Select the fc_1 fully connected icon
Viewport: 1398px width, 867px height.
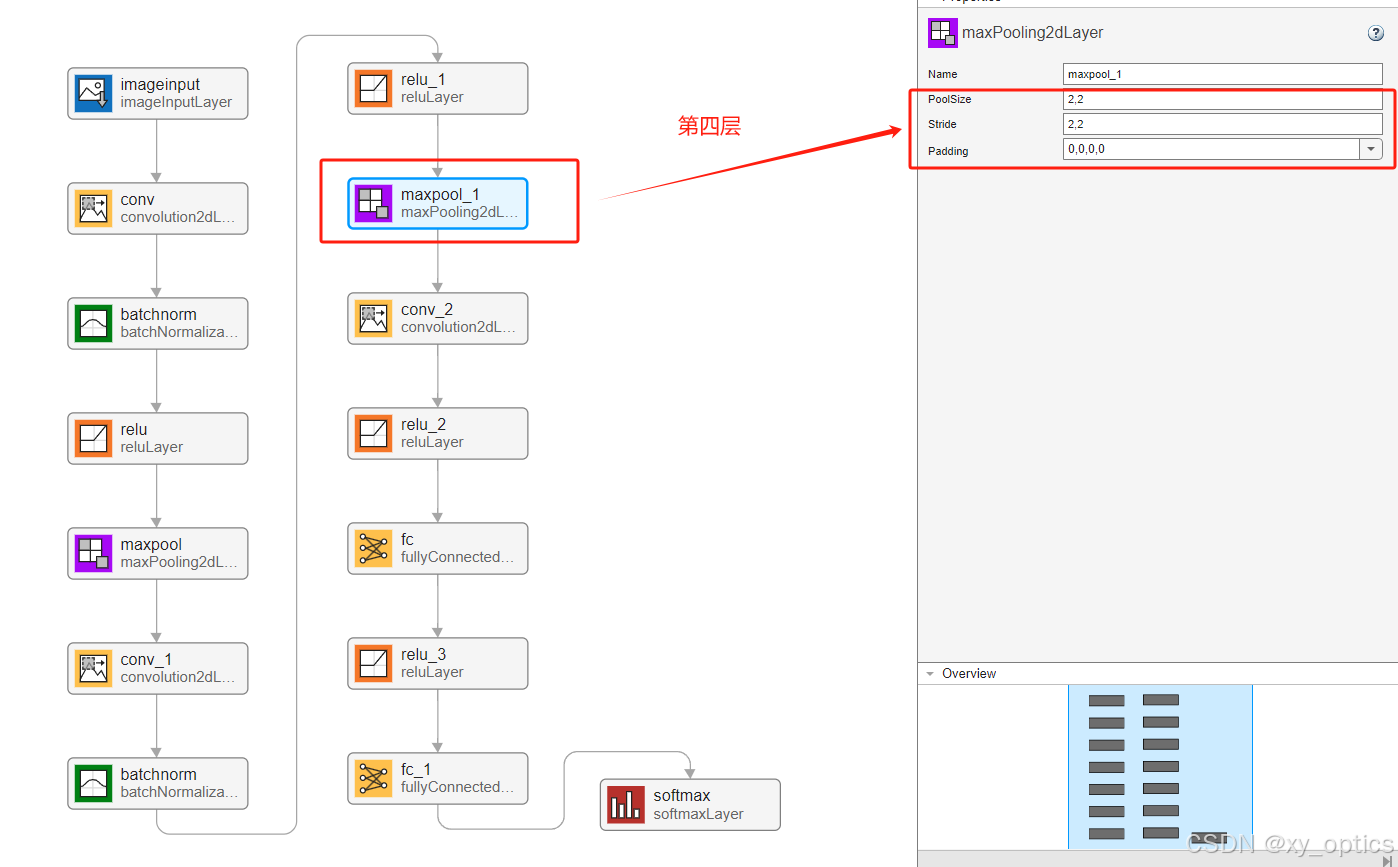point(373,778)
